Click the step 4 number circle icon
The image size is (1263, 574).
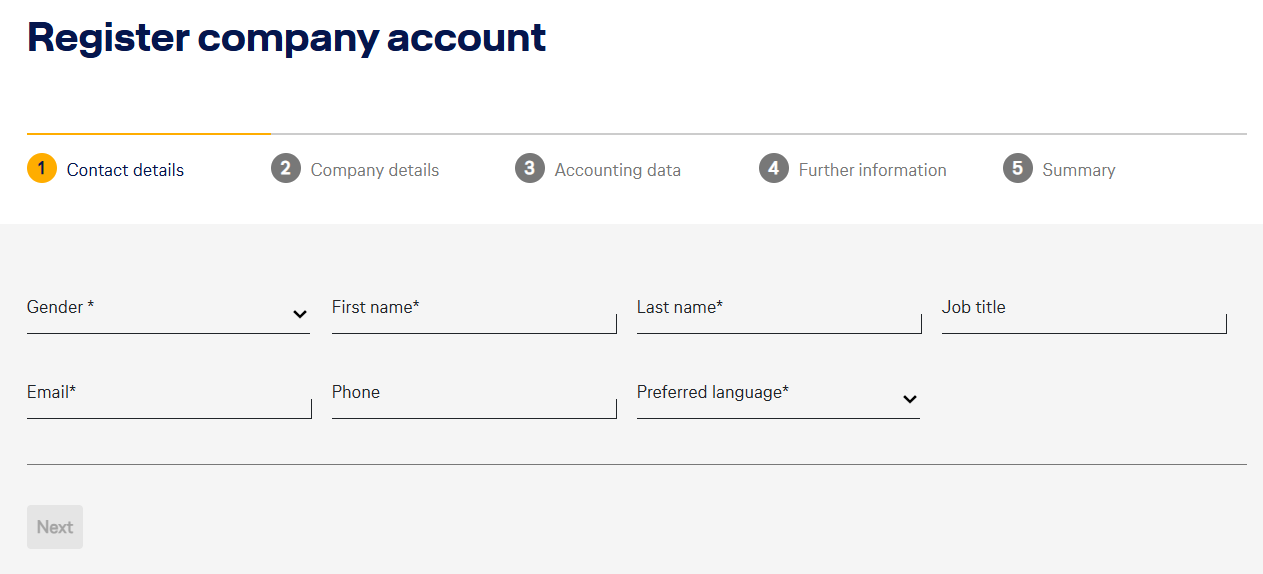[773, 169]
